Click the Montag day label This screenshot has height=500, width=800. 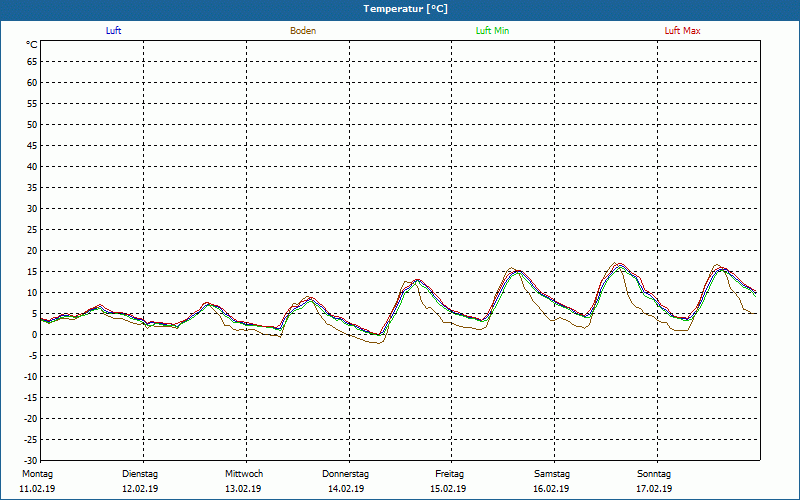point(37,474)
